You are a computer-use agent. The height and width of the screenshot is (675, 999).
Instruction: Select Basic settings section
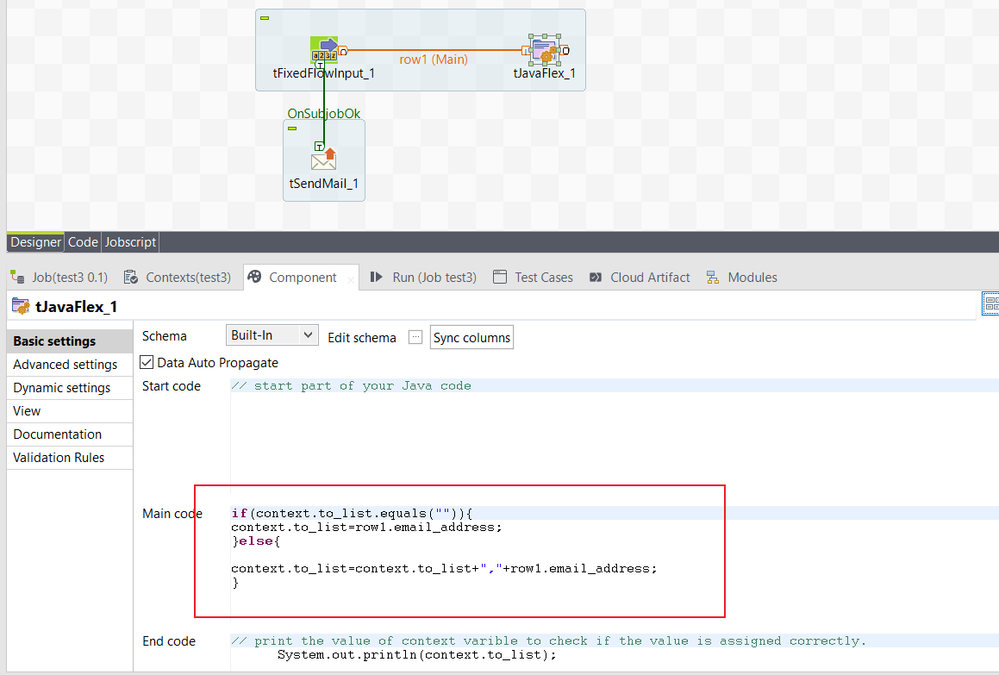coord(69,341)
